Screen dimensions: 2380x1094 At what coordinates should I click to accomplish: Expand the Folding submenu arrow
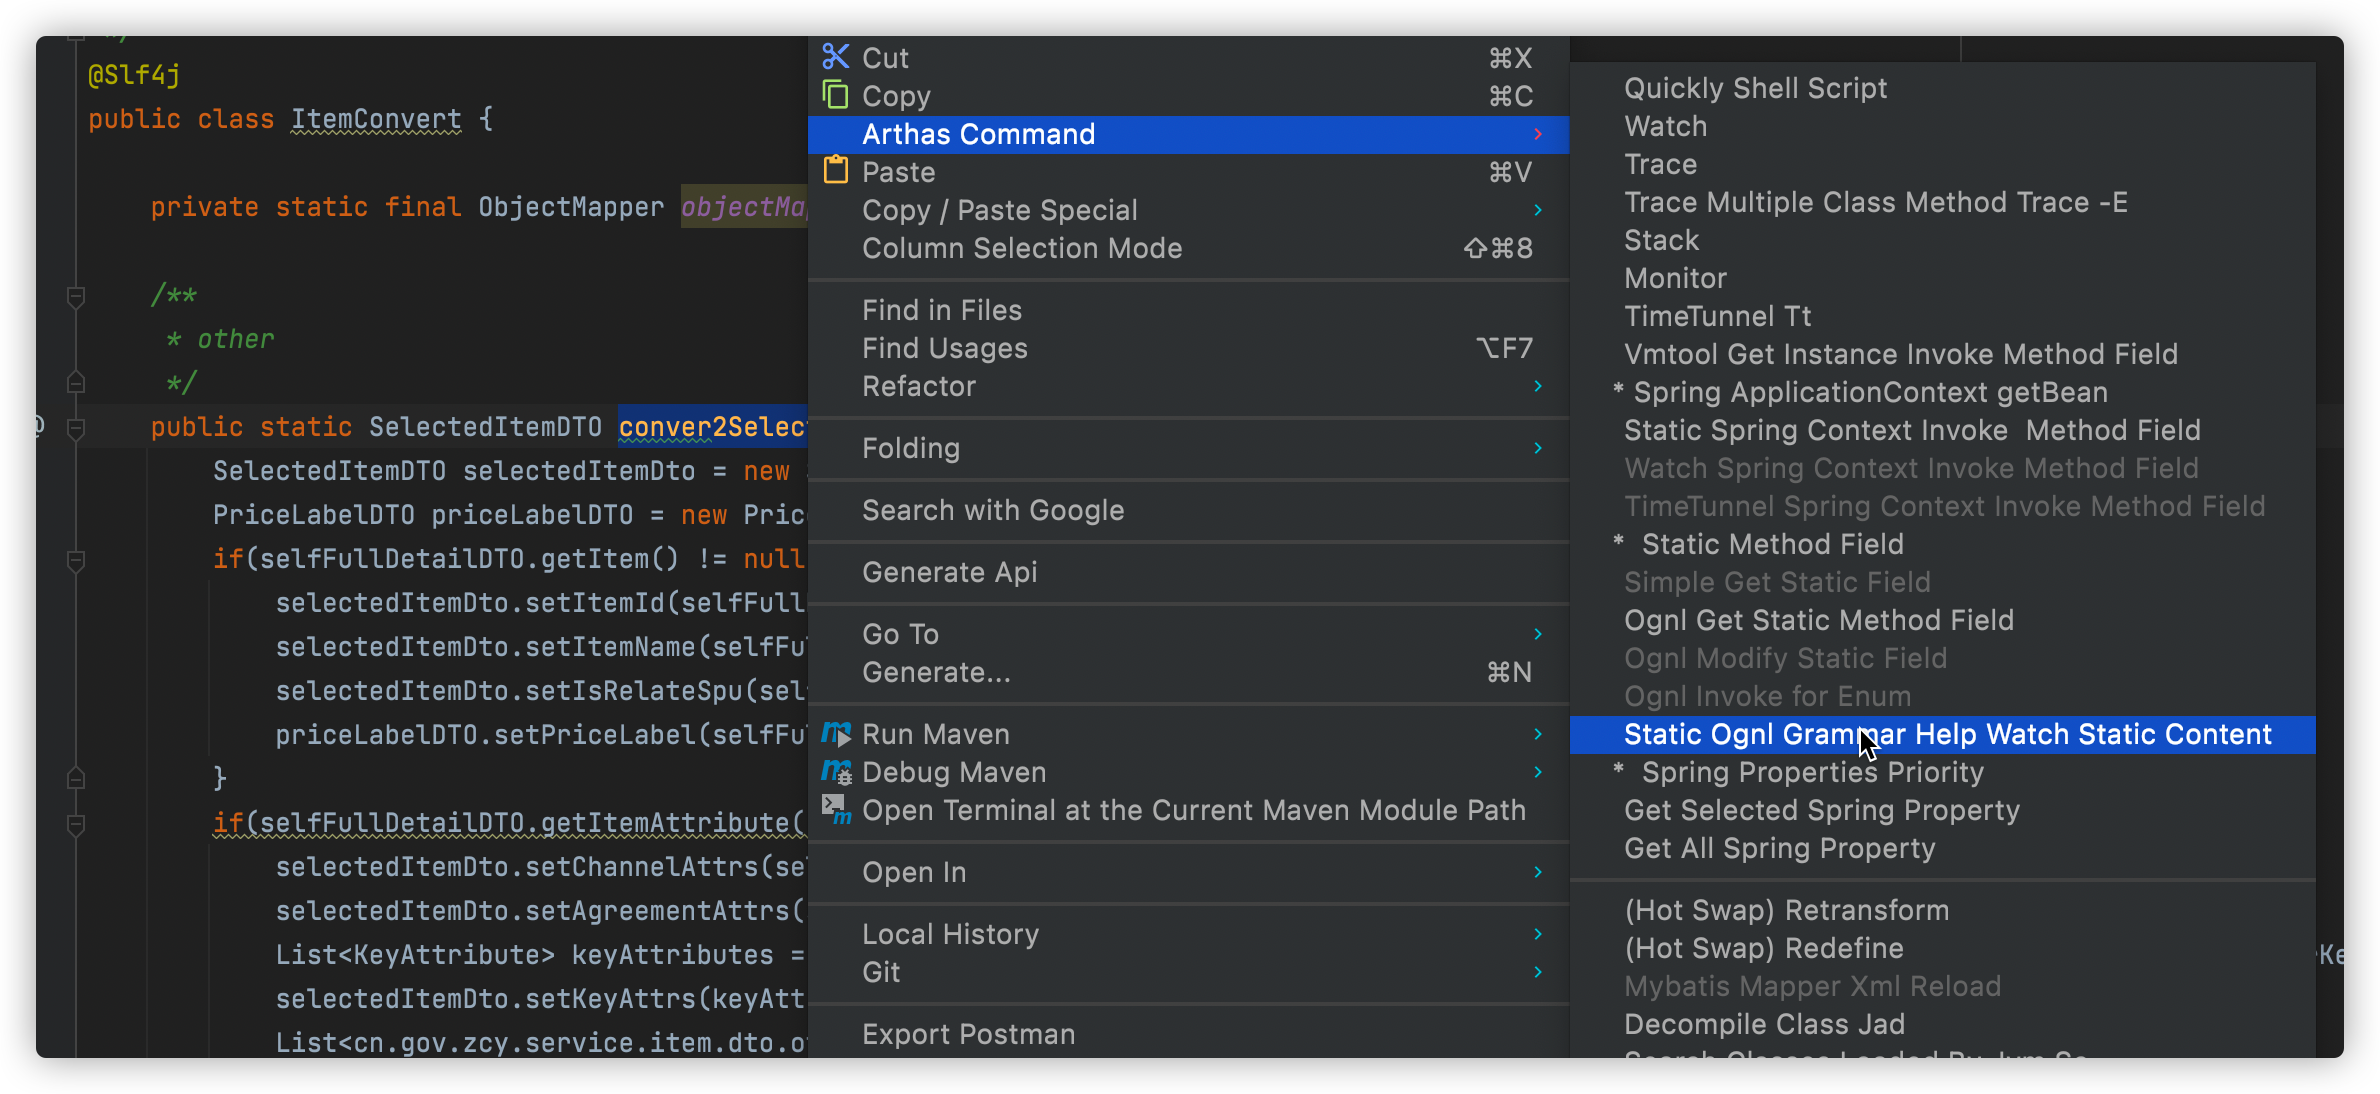tap(1538, 448)
